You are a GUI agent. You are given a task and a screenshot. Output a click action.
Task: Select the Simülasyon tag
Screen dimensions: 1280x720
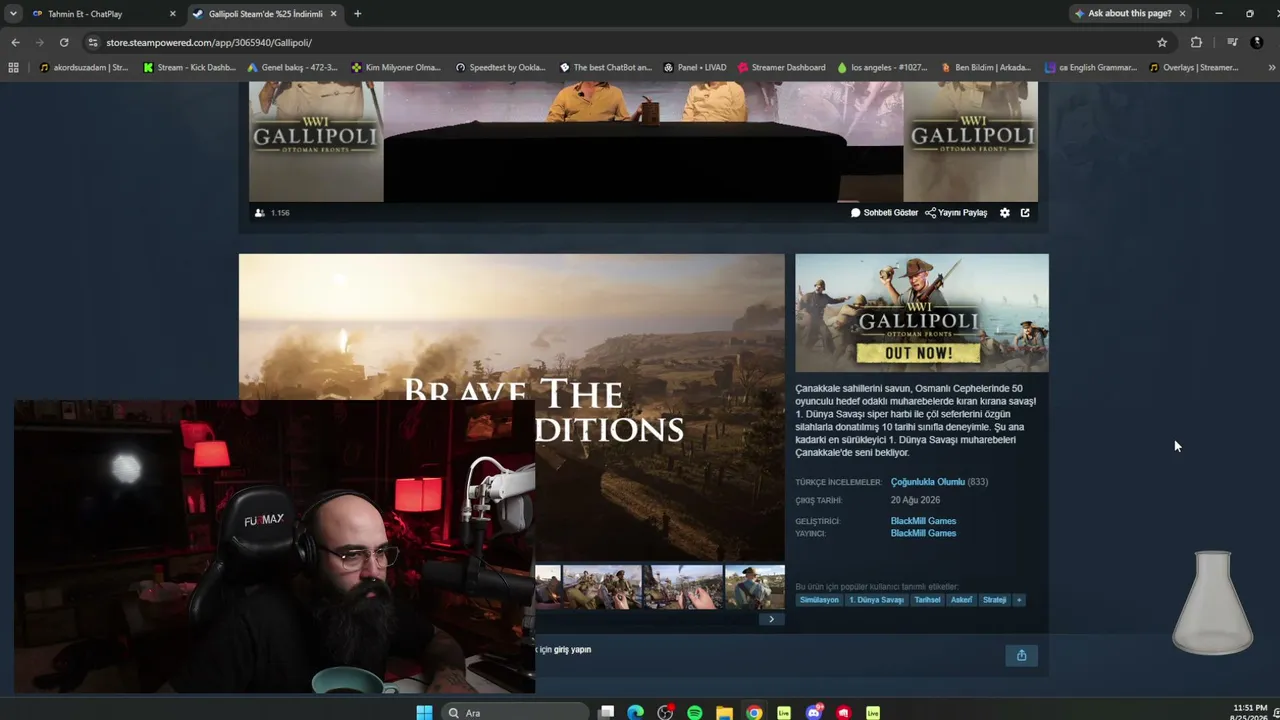pyautogui.click(x=819, y=600)
